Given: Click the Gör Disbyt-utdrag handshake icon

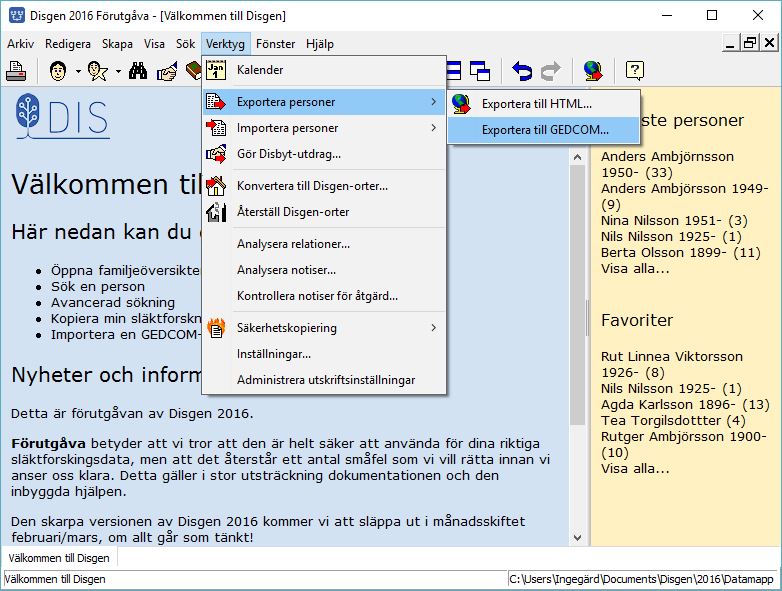Looking at the screenshot, I should 216,154.
